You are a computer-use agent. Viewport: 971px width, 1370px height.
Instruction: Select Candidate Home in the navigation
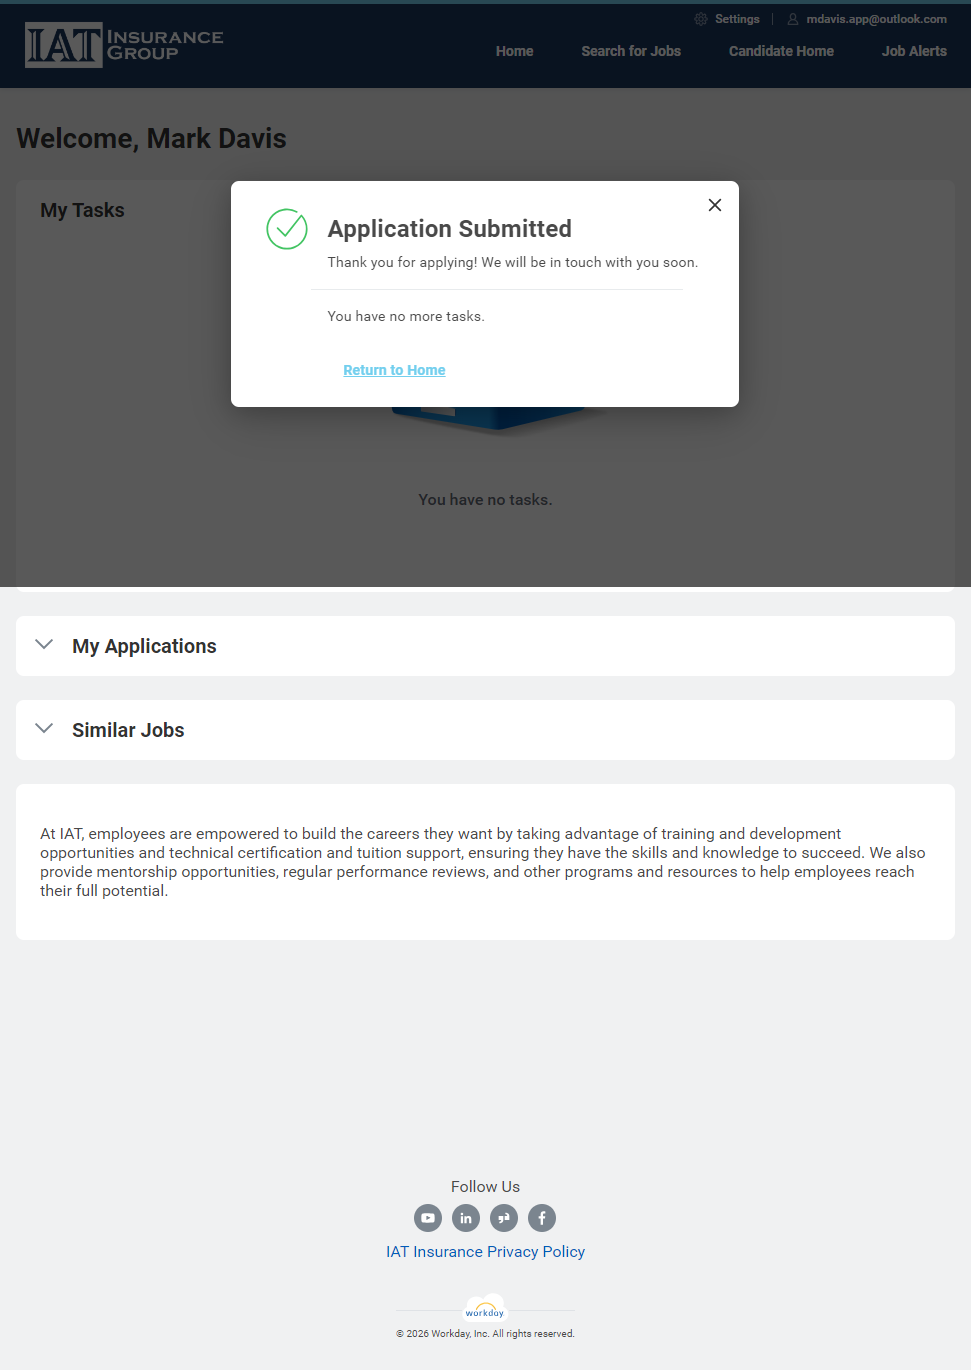(x=781, y=51)
